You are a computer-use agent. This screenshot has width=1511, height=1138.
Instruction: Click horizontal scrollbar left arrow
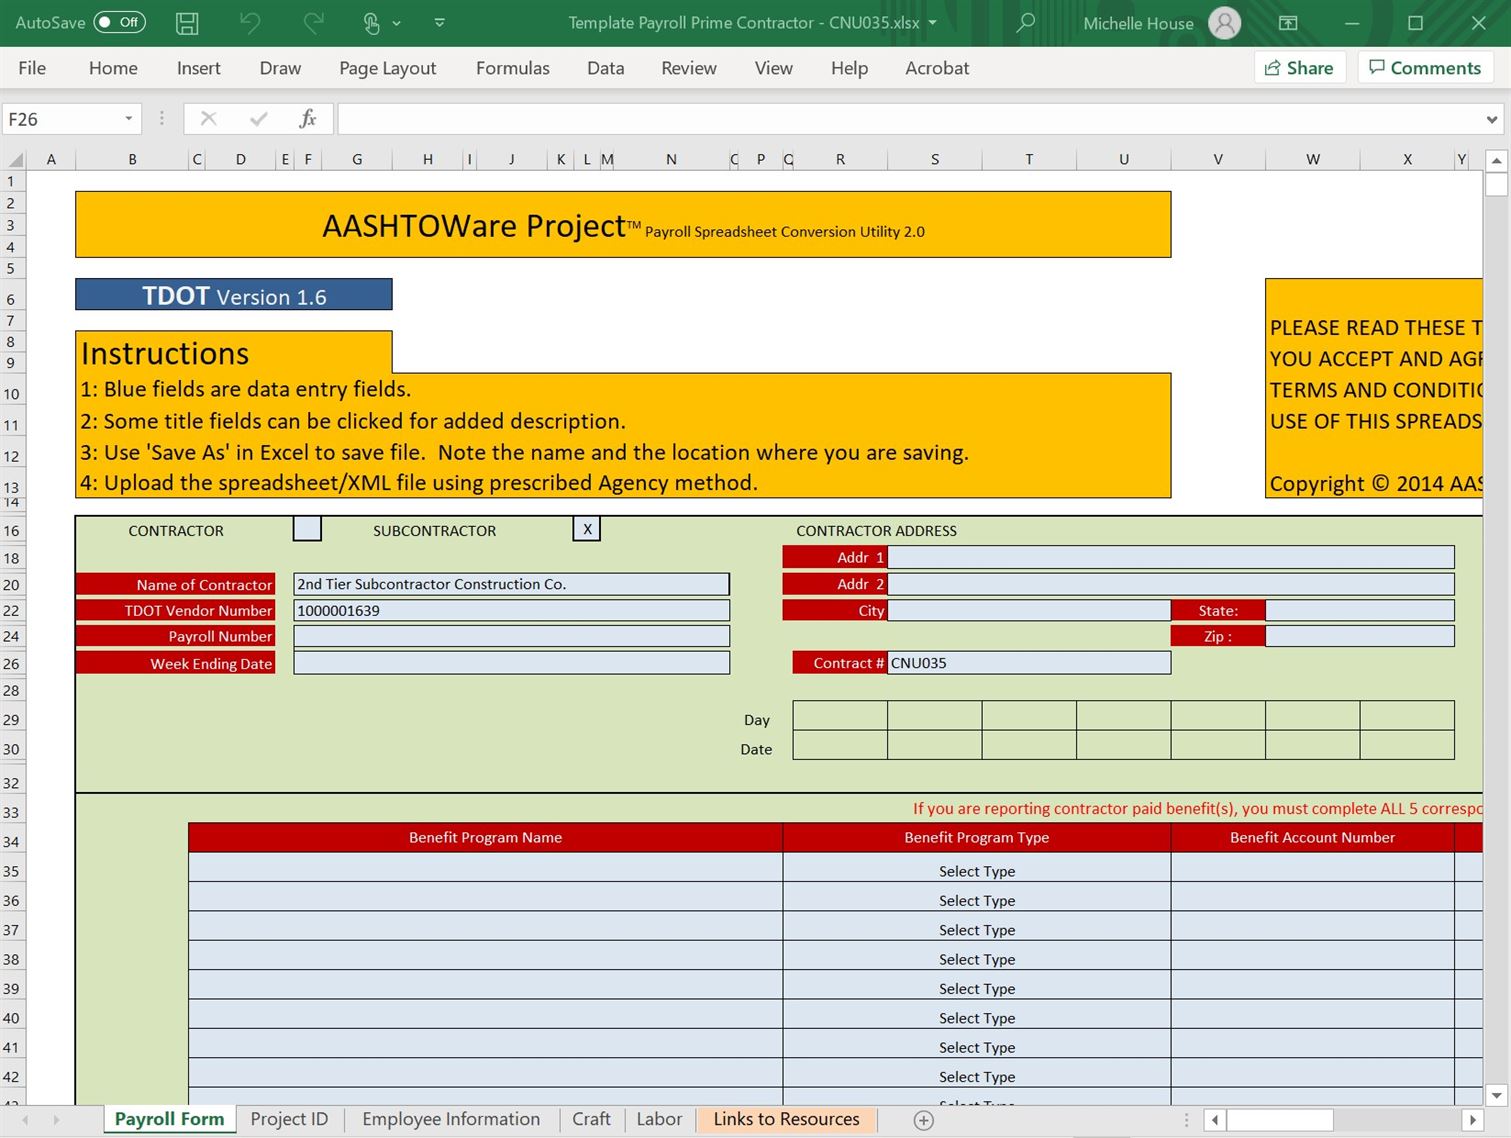tap(1215, 1120)
